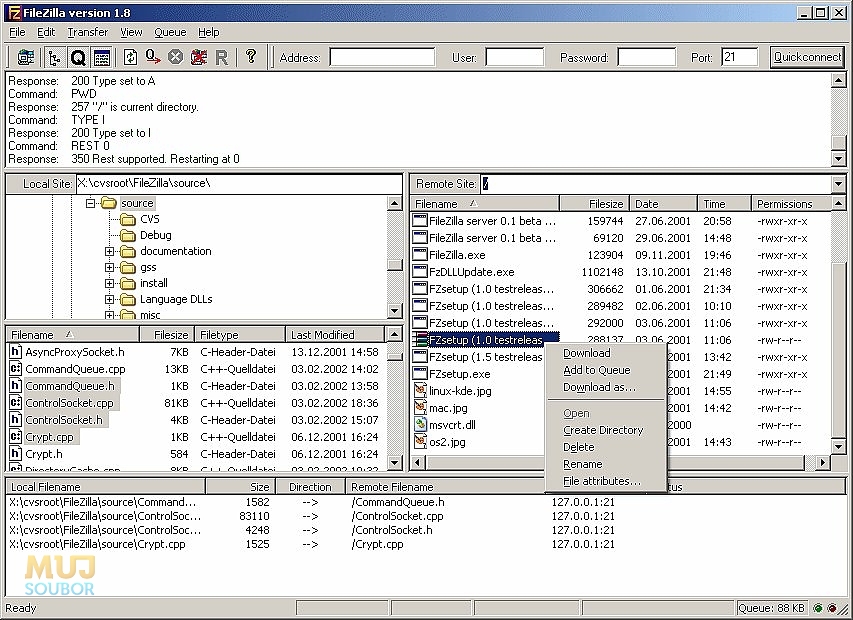Click the msvcrt.dll file icon
The height and width of the screenshot is (620, 853).
(420, 424)
